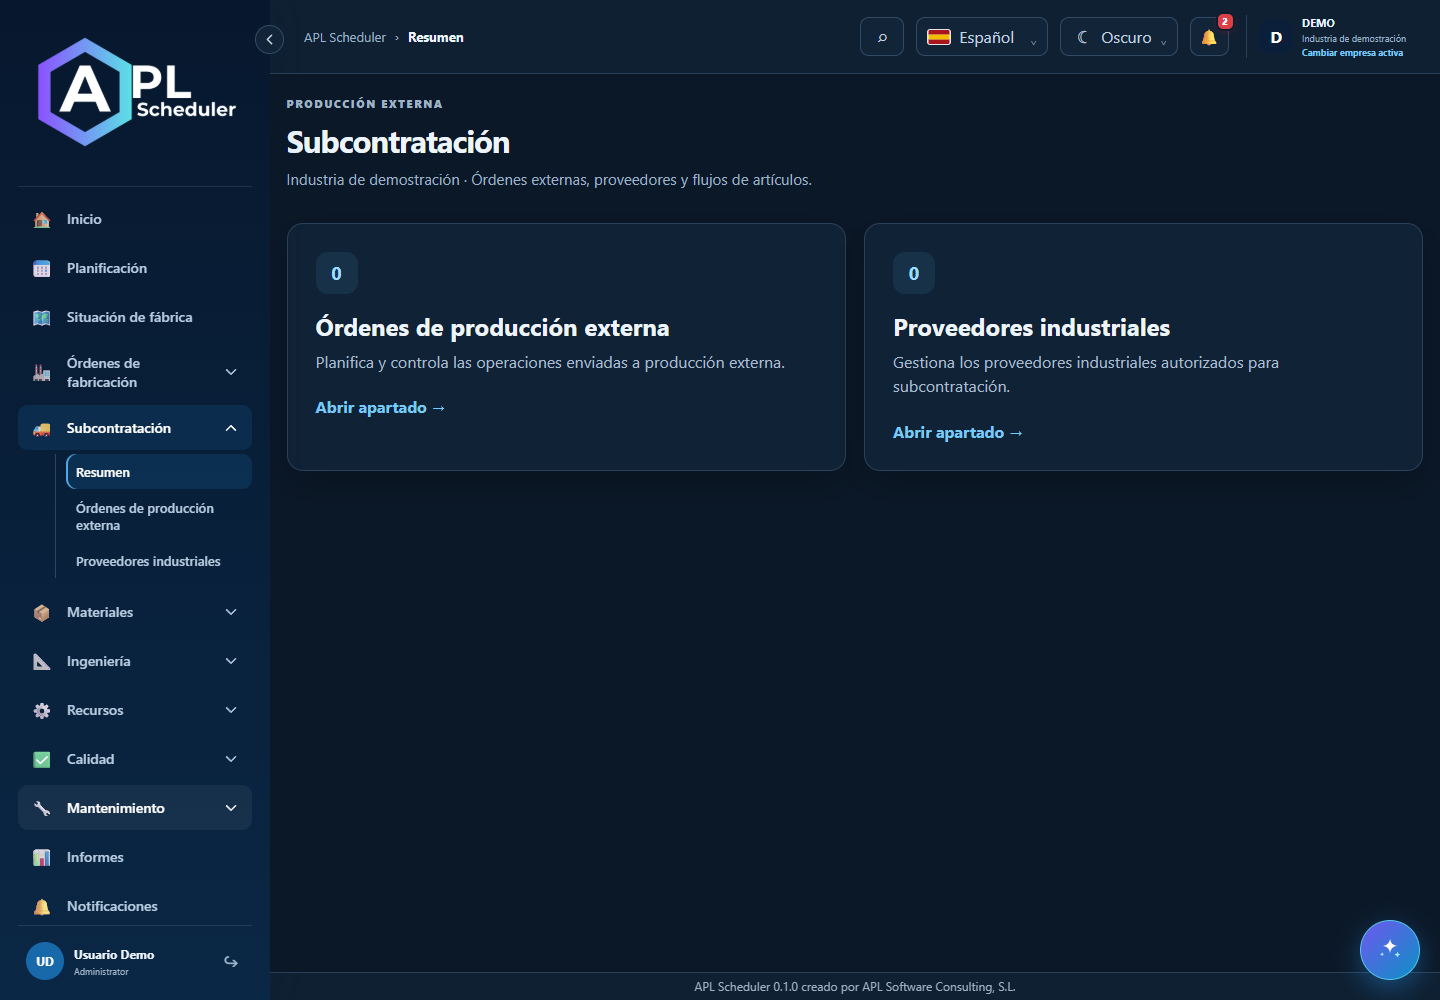The image size is (1440, 1000).
Task: Click the Planificación calendar icon
Action: (x=42, y=269)
